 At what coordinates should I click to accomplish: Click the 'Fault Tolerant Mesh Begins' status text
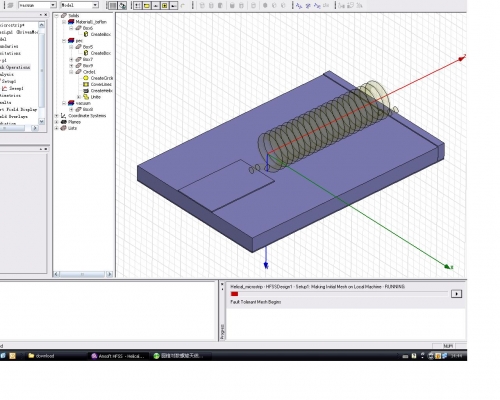pos(256,302)
